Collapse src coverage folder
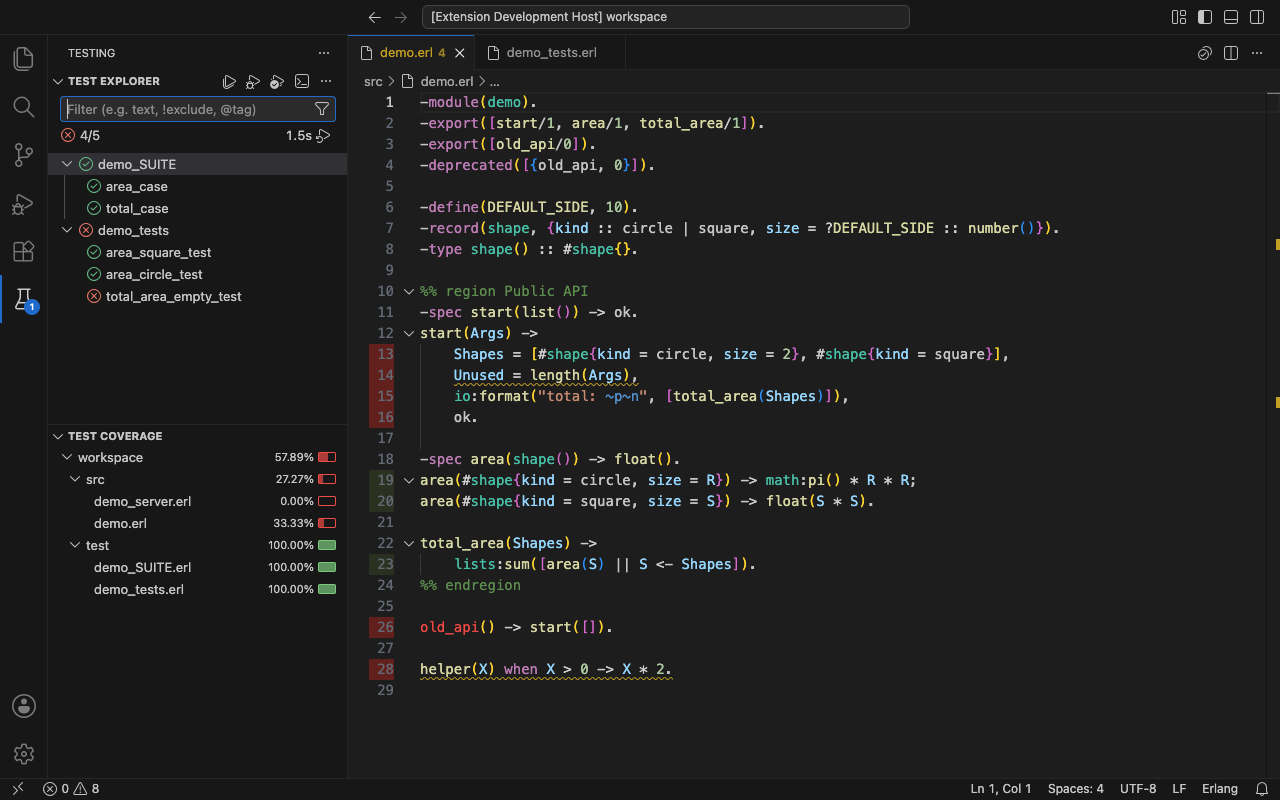 [x=75, y=479]
